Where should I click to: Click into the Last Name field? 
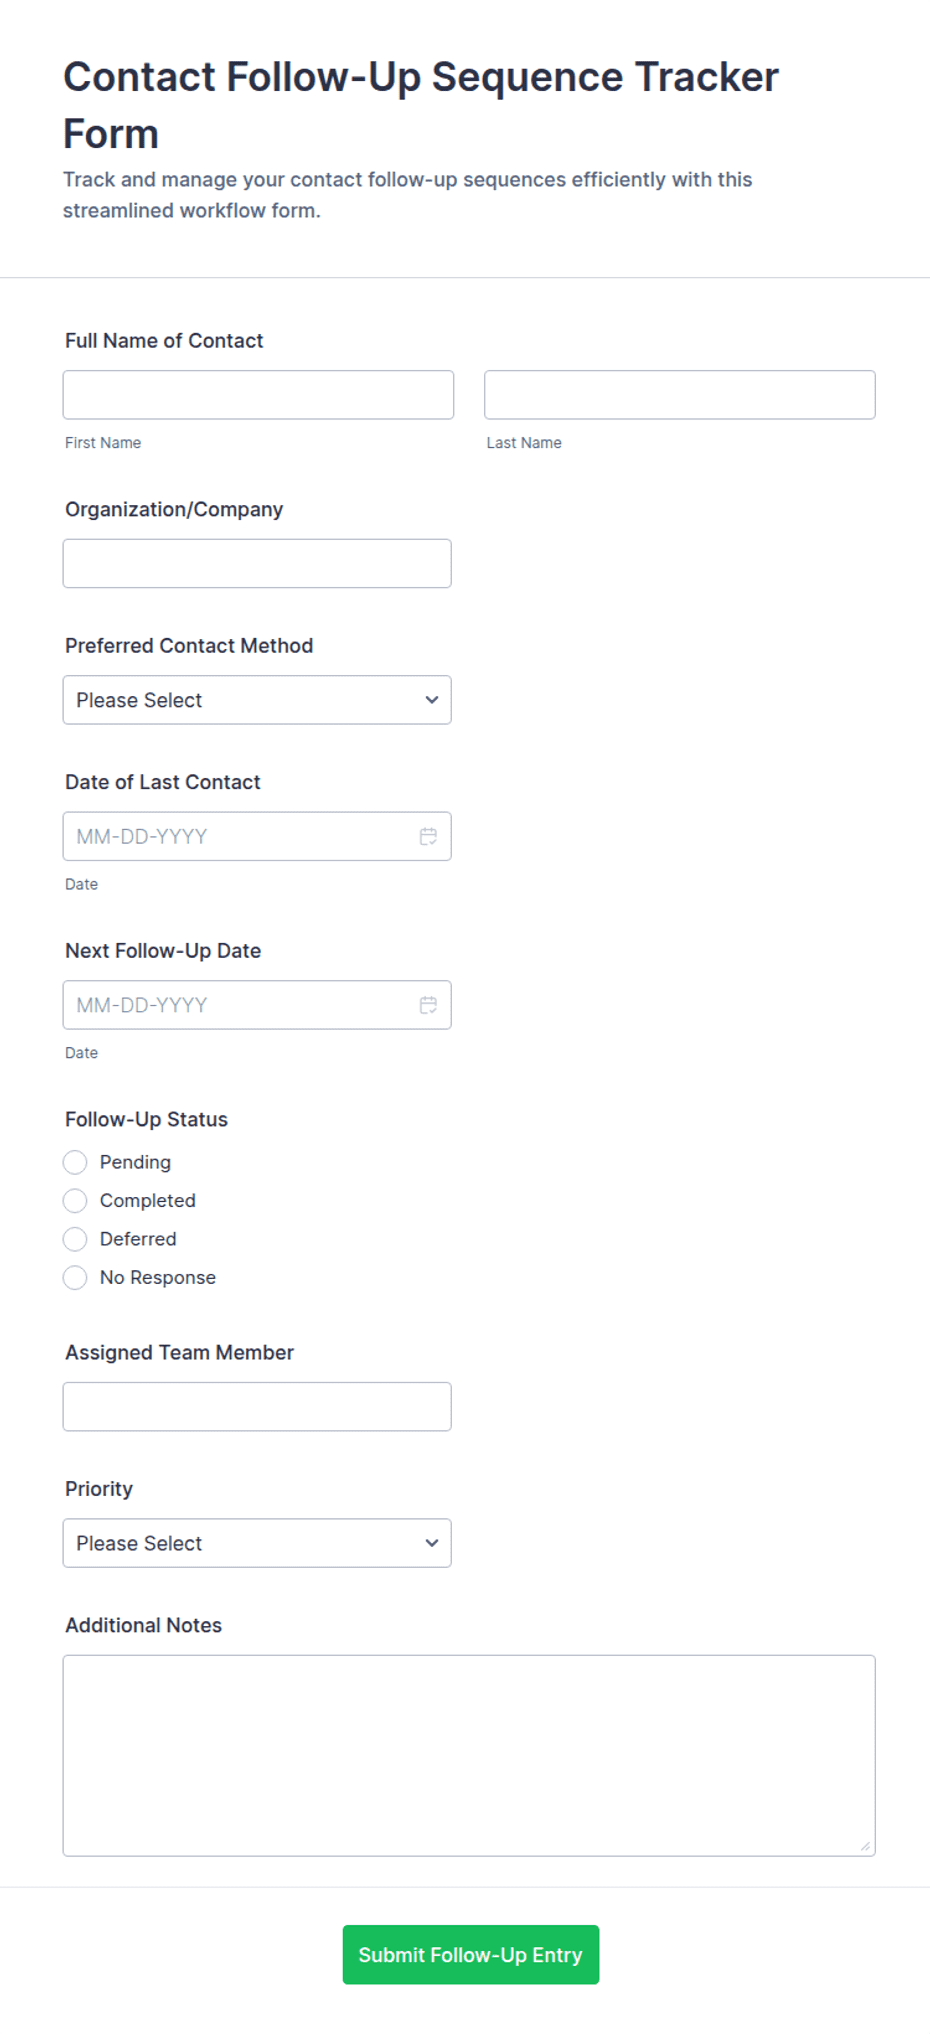tap(680, 395)
